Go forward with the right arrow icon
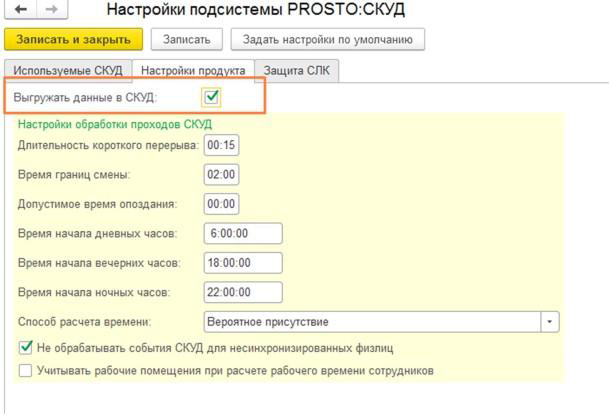The image size is (609, 414). pos(52,9)
